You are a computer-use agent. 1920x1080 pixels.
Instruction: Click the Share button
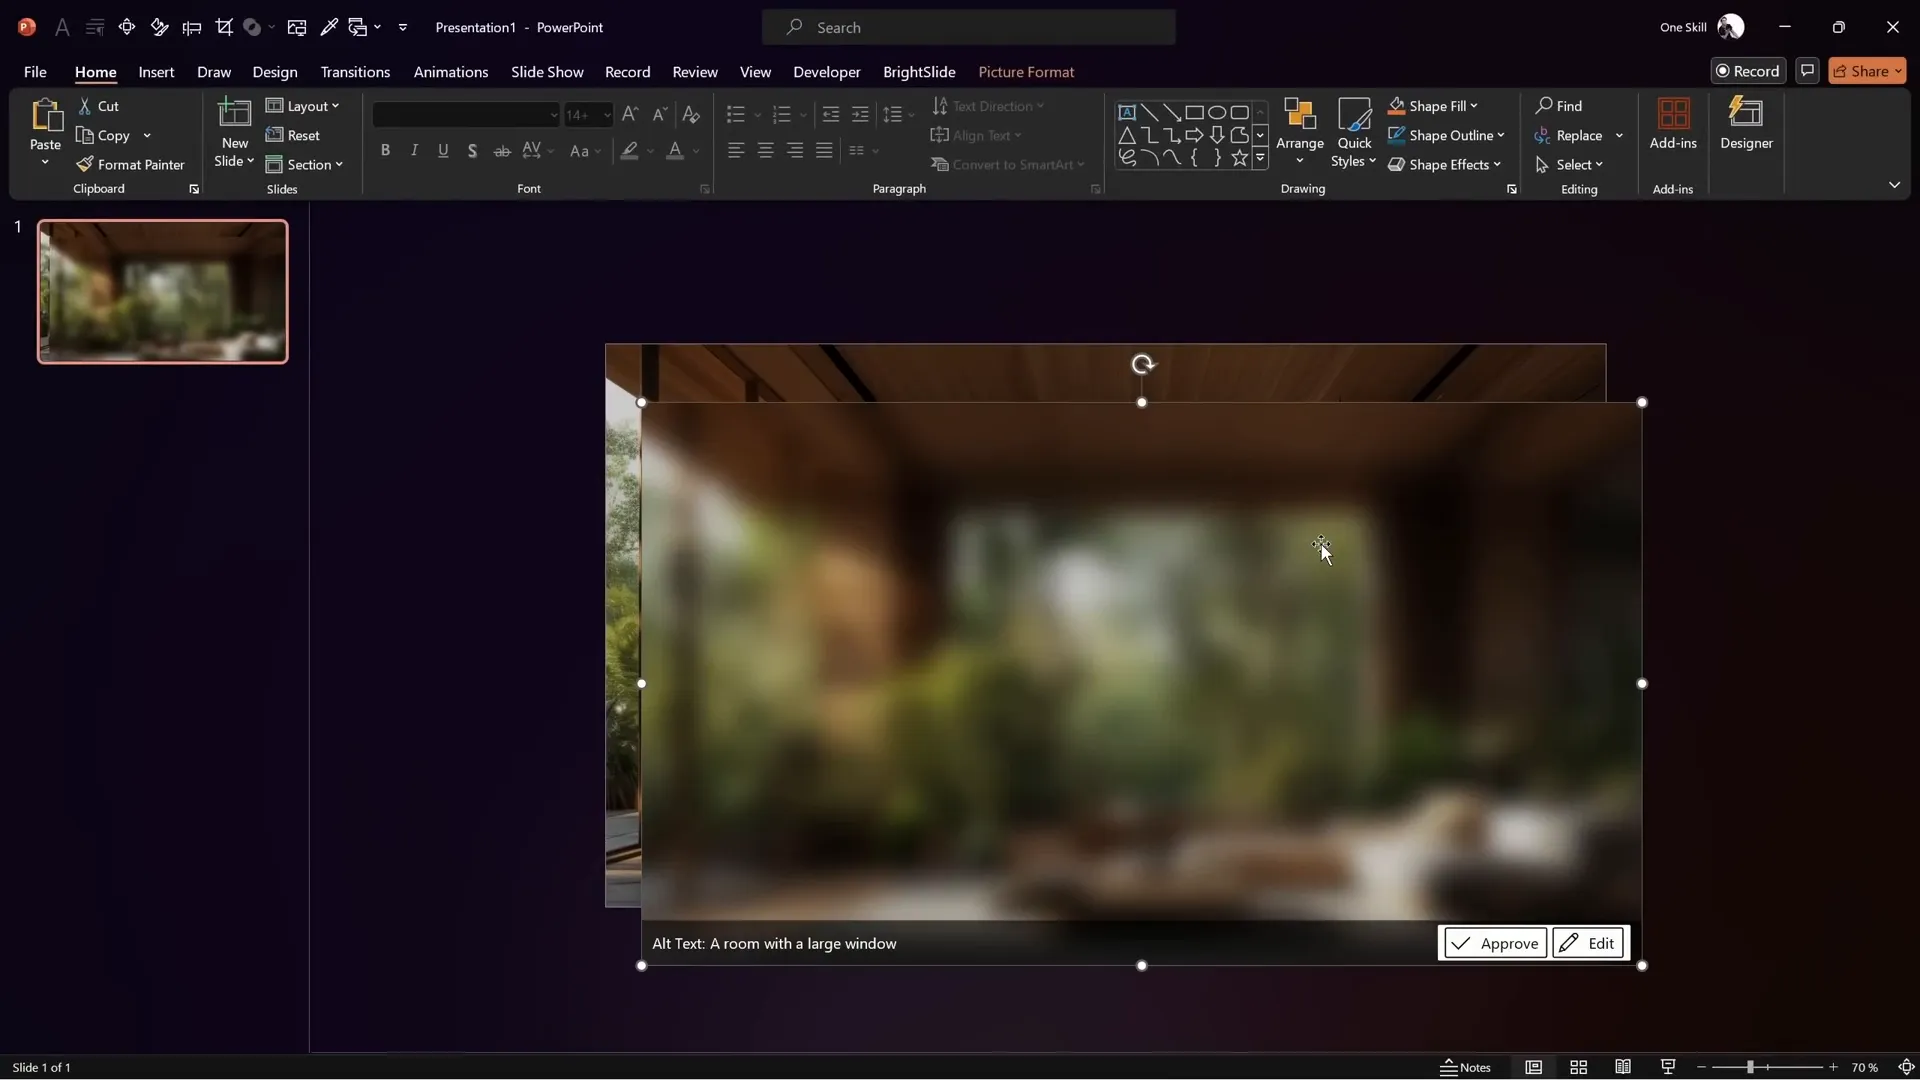point(1867,71)
